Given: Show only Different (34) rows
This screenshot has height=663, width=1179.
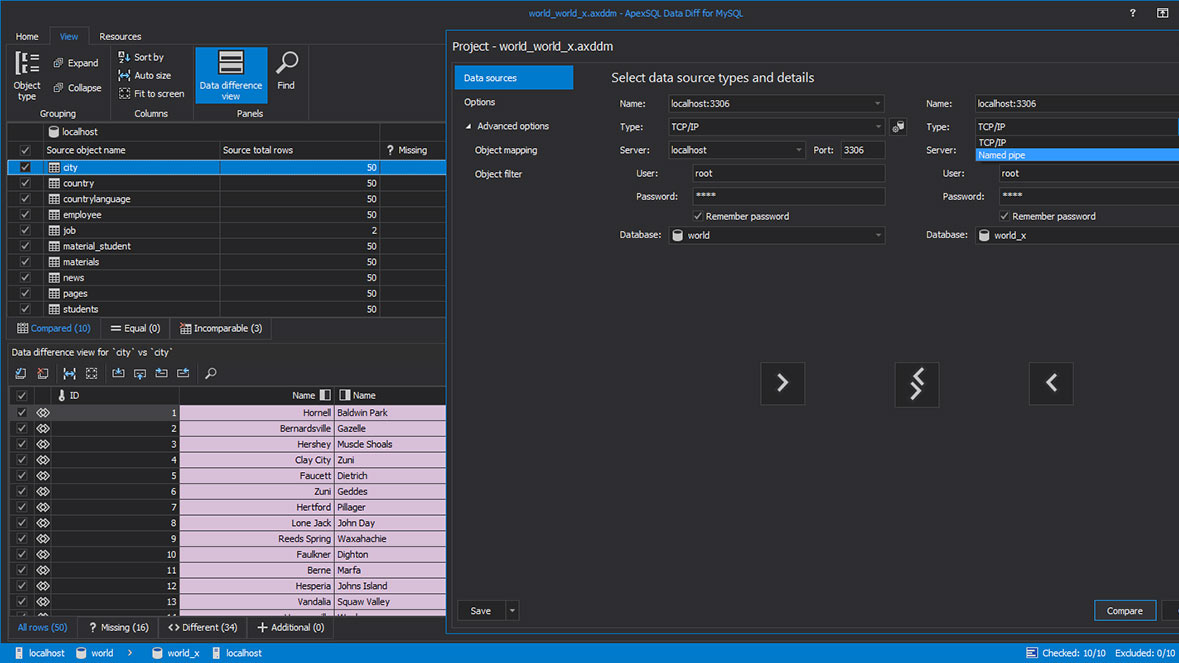Looking at the screenshot, I should point(202,627).
